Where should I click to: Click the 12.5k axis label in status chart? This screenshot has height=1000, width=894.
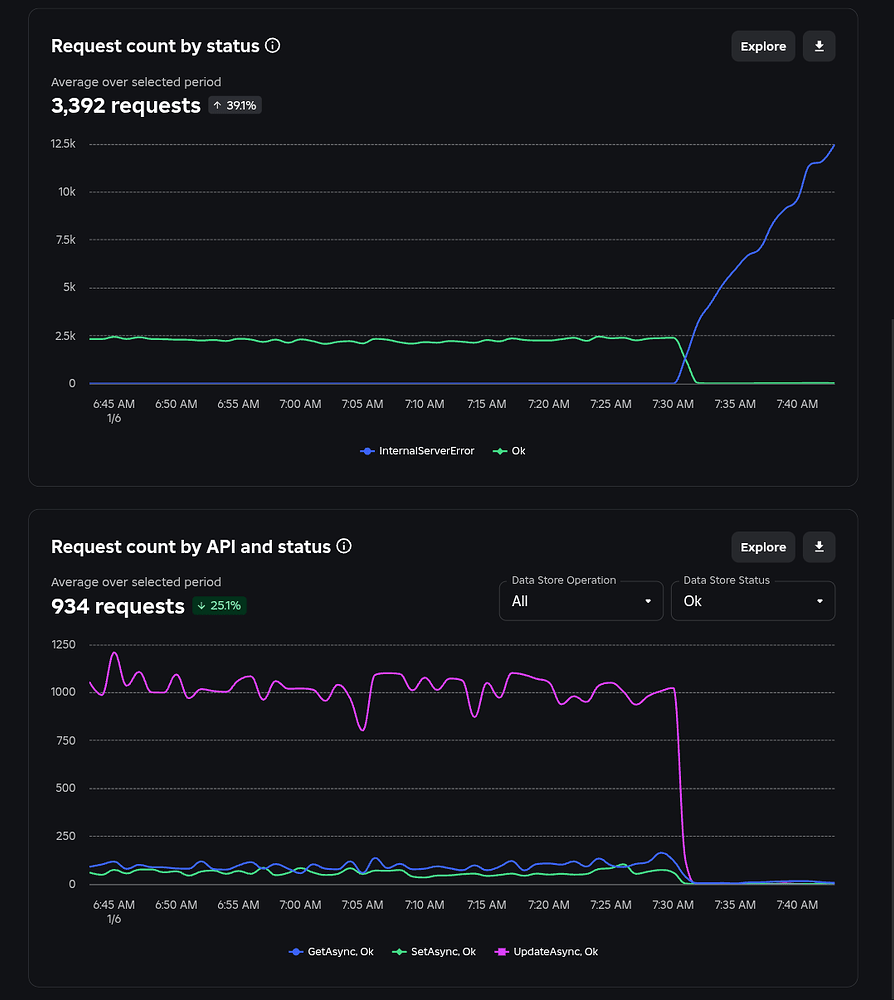[63, 144]
